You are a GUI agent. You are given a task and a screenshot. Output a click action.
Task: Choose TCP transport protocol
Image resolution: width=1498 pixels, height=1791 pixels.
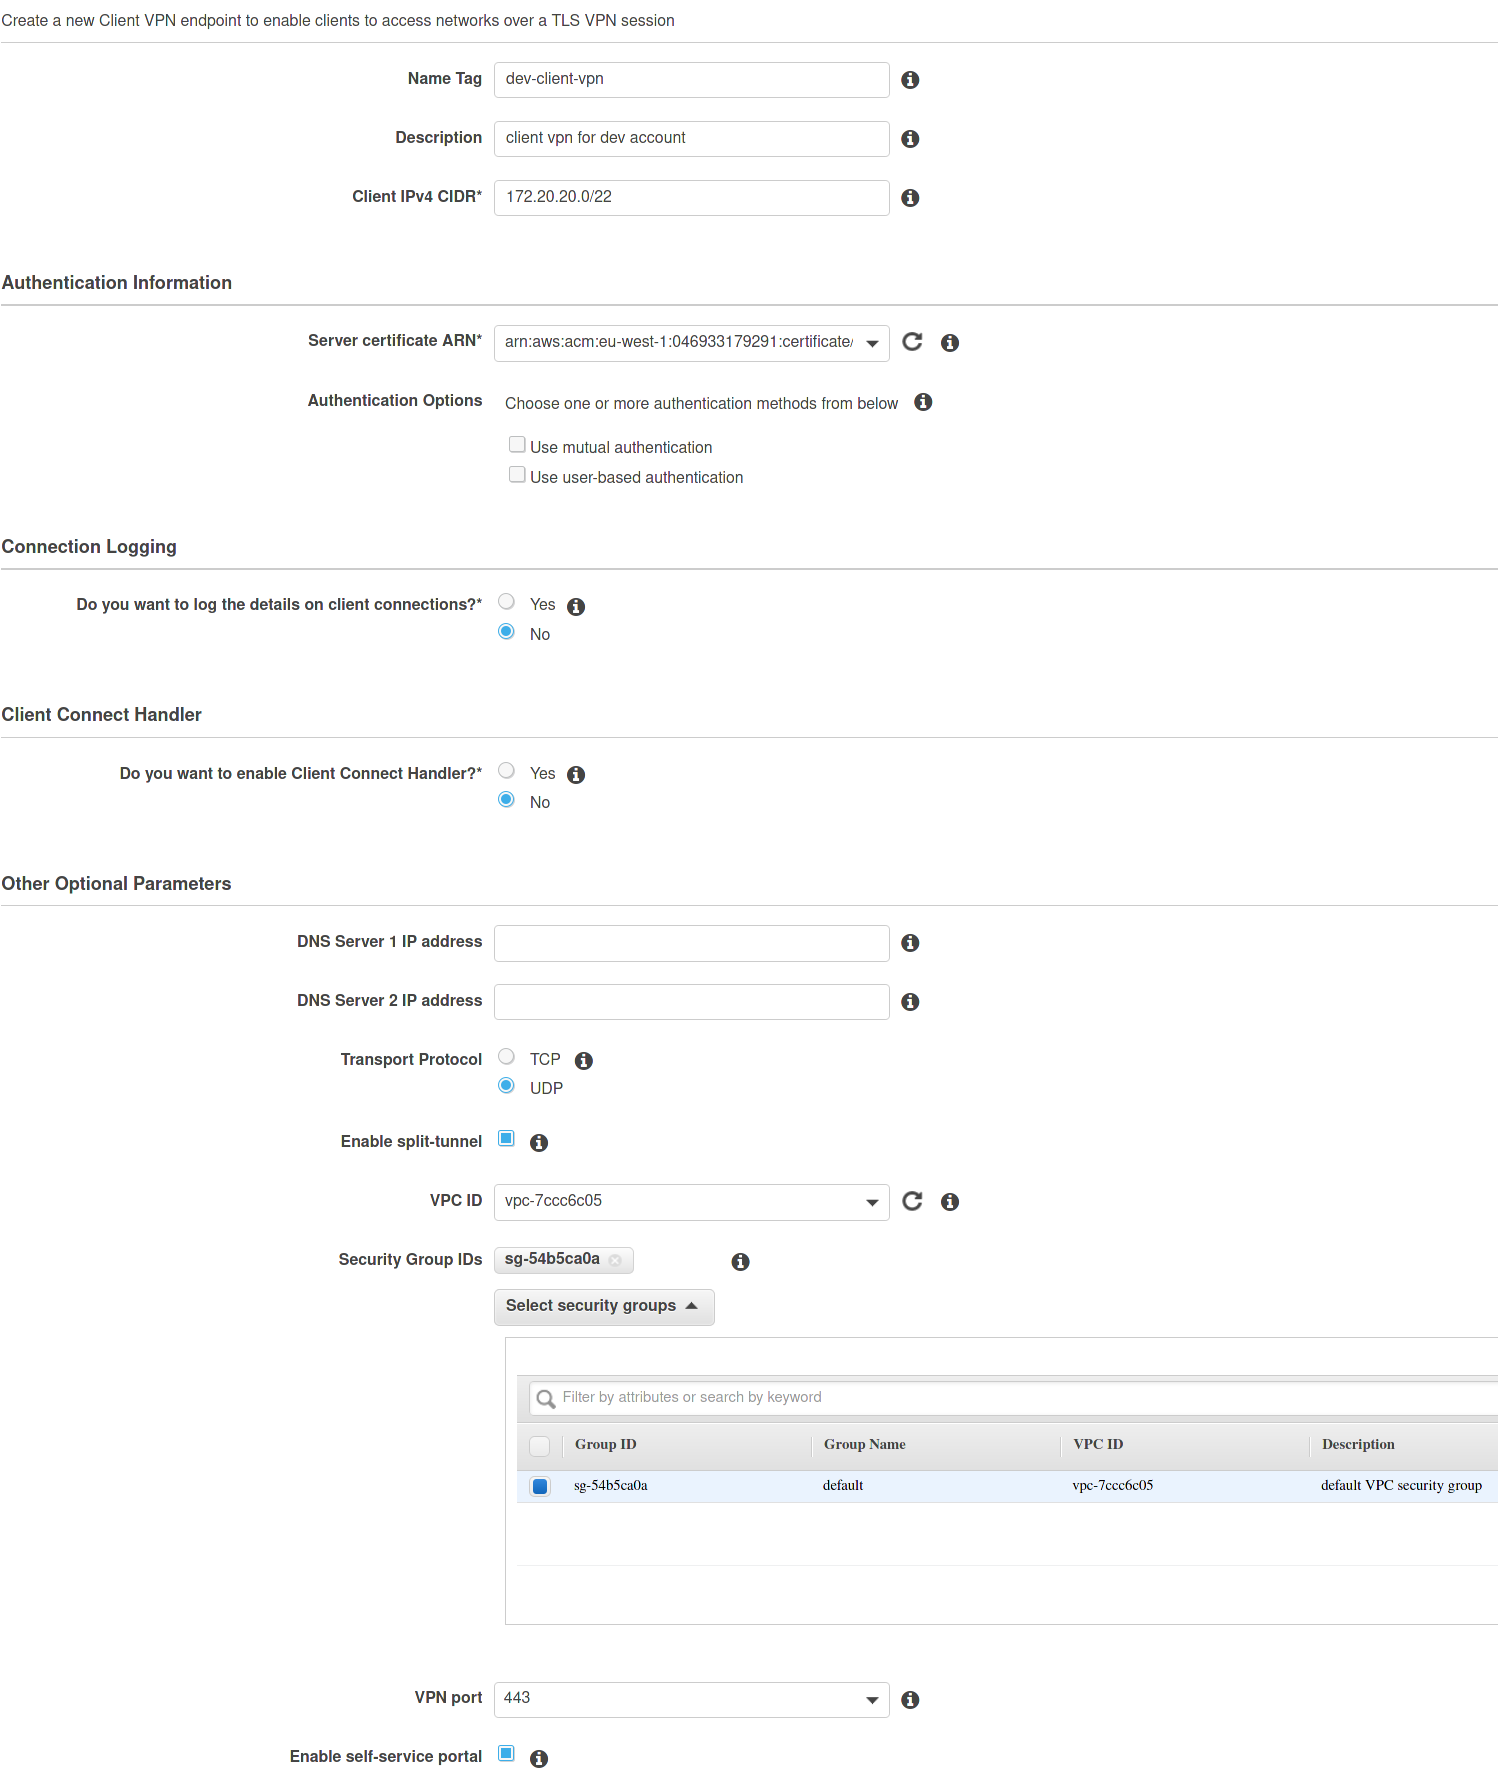[507, 1057]
